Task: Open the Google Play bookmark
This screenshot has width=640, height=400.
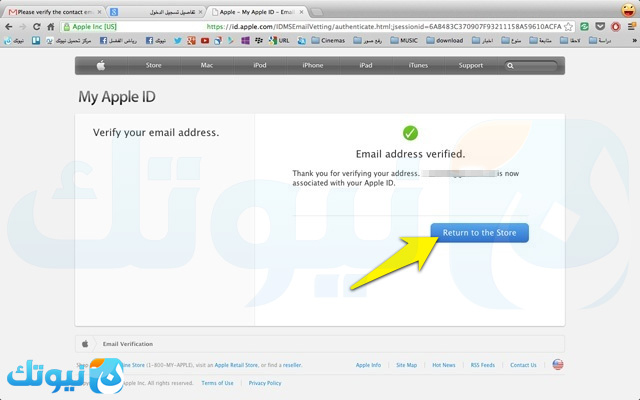Action: [231, 40]
